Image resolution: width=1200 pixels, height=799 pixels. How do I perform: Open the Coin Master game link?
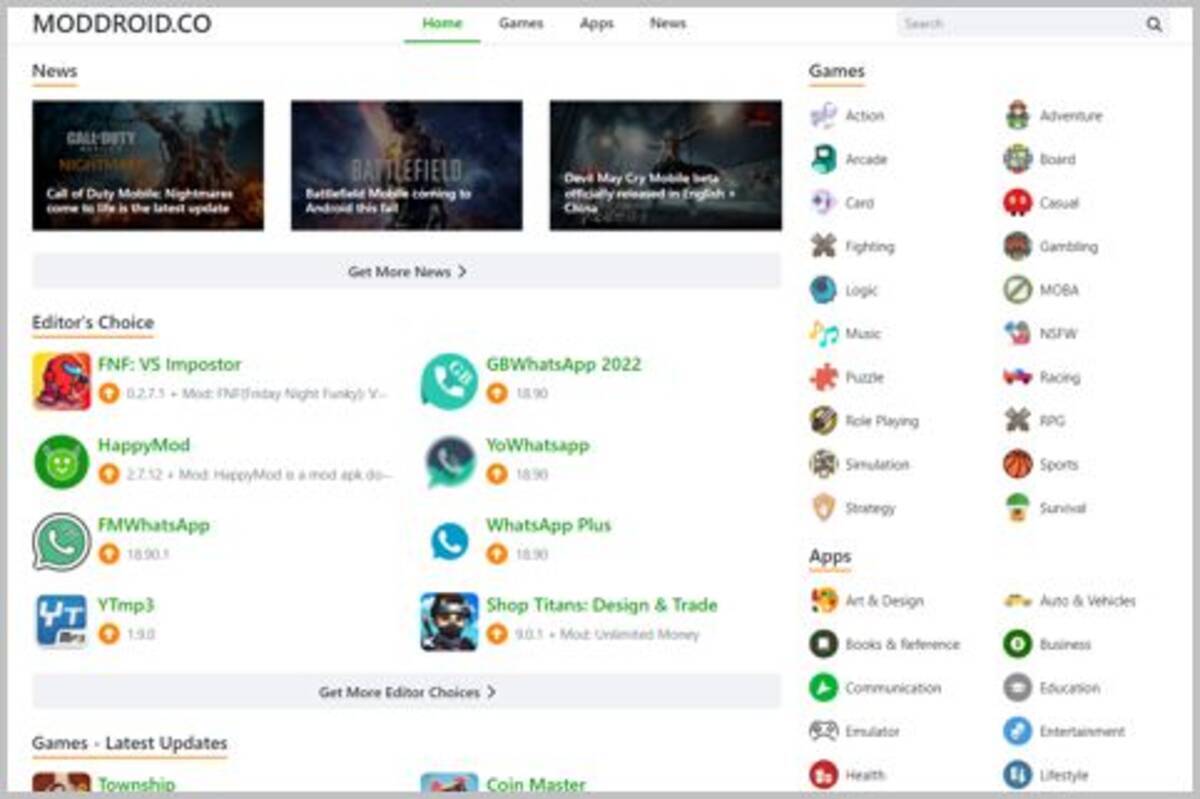pos(535,785)
